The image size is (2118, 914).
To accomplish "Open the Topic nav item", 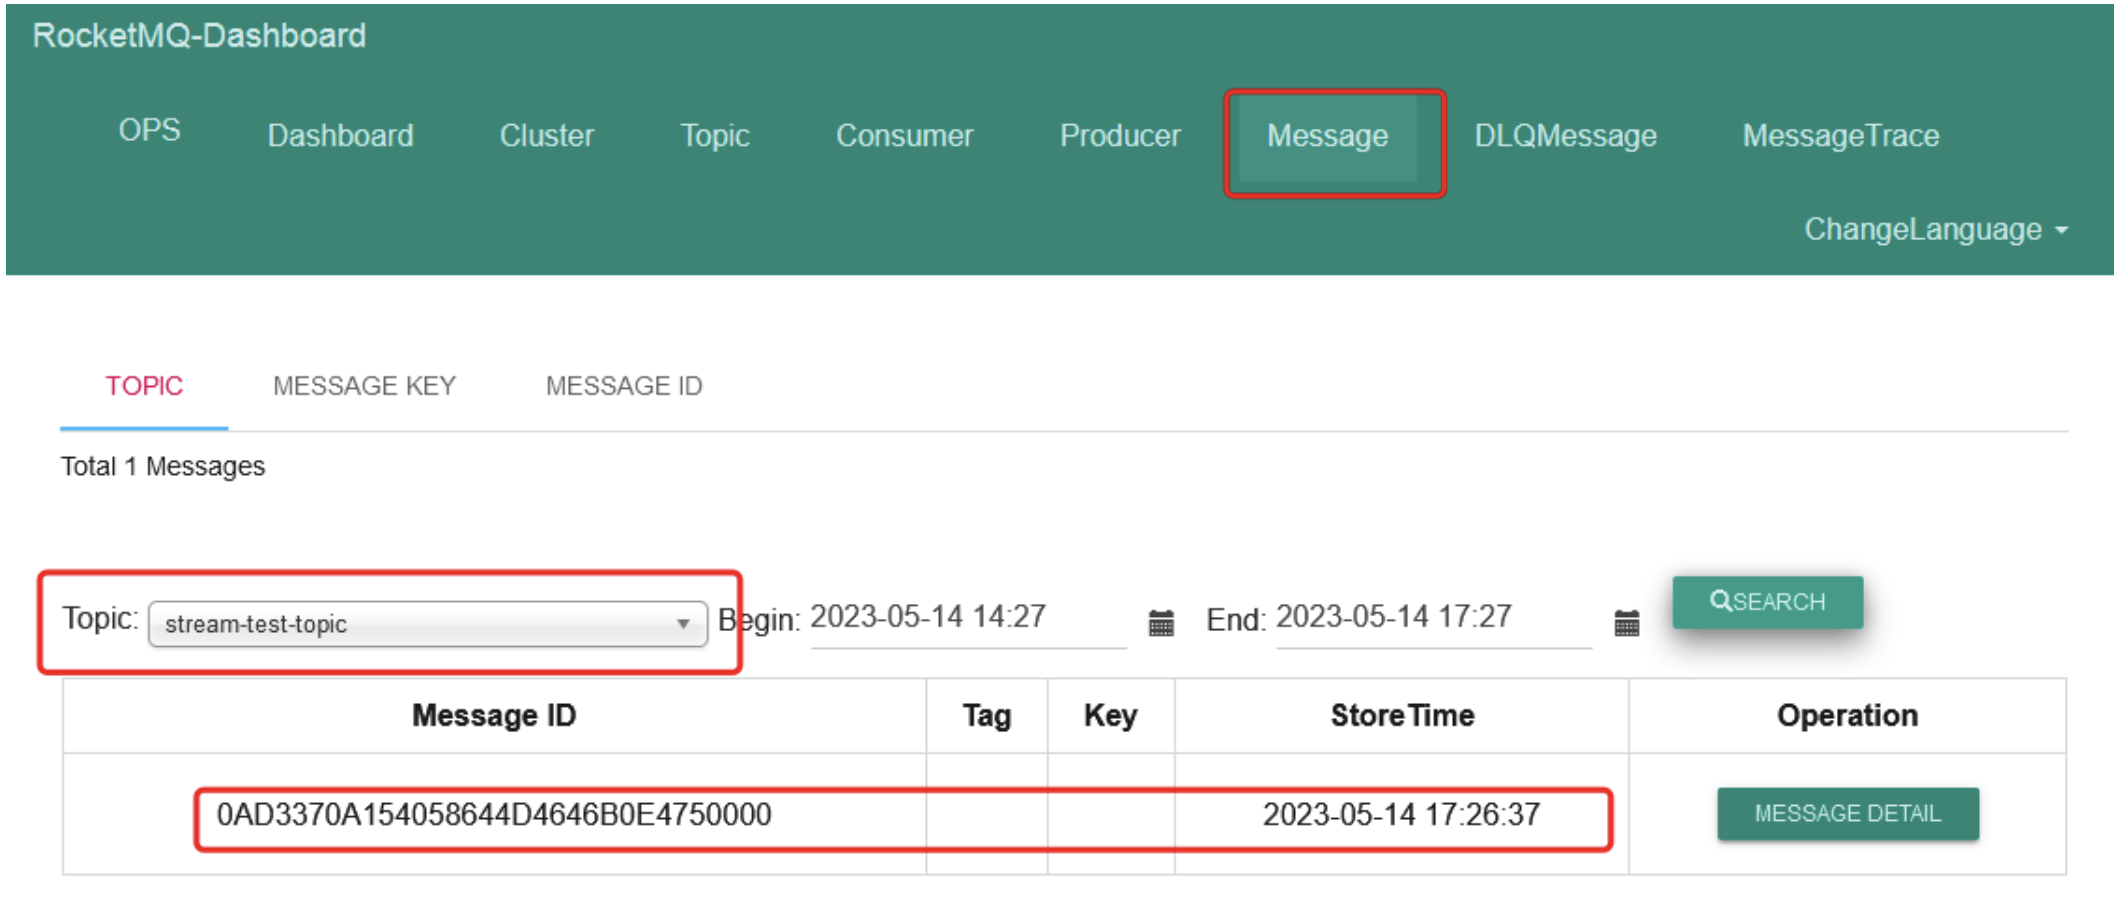I will tap(715, 135).
